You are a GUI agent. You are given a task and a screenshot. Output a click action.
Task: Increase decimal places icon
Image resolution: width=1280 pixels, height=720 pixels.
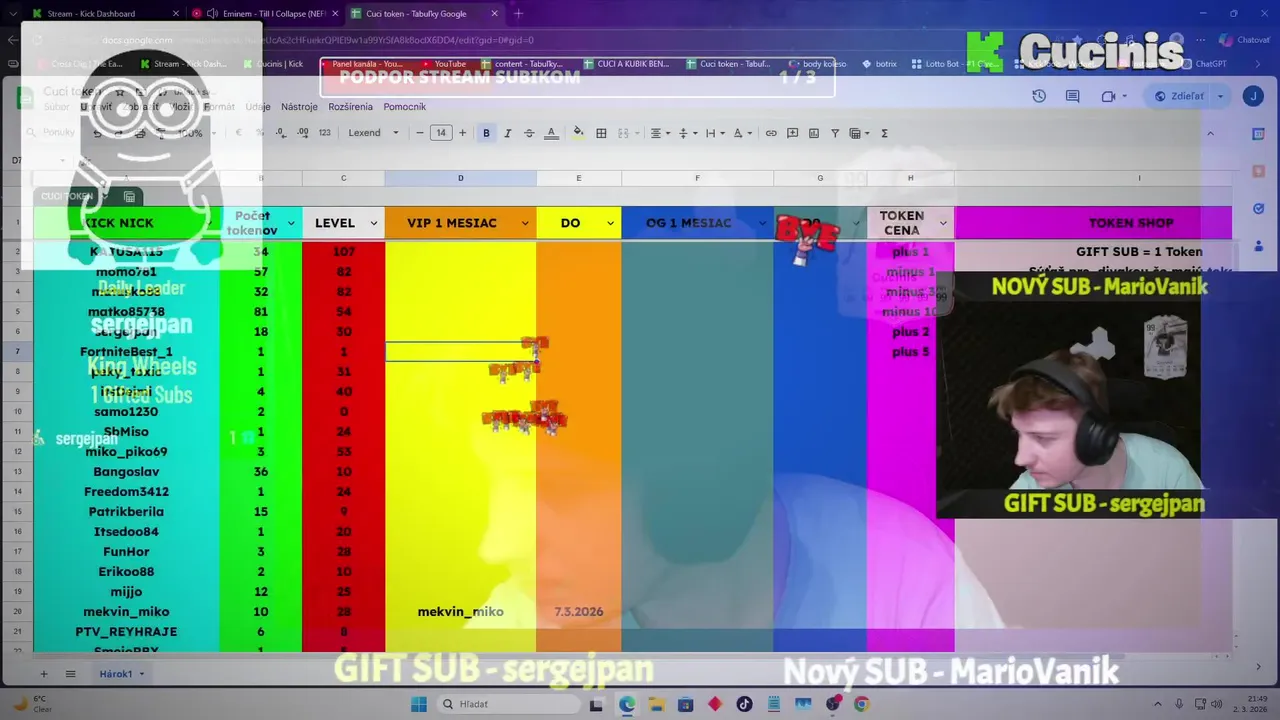(x=302, y=133)
